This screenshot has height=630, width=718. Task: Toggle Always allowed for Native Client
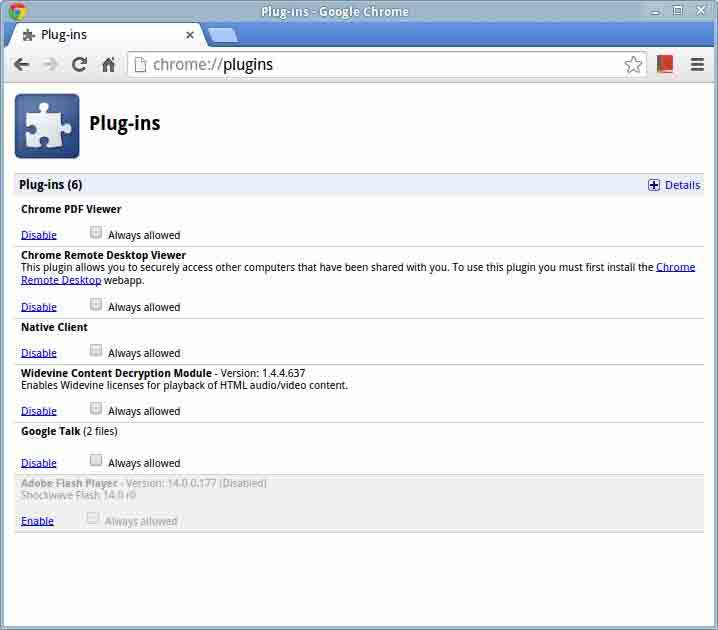96,350
